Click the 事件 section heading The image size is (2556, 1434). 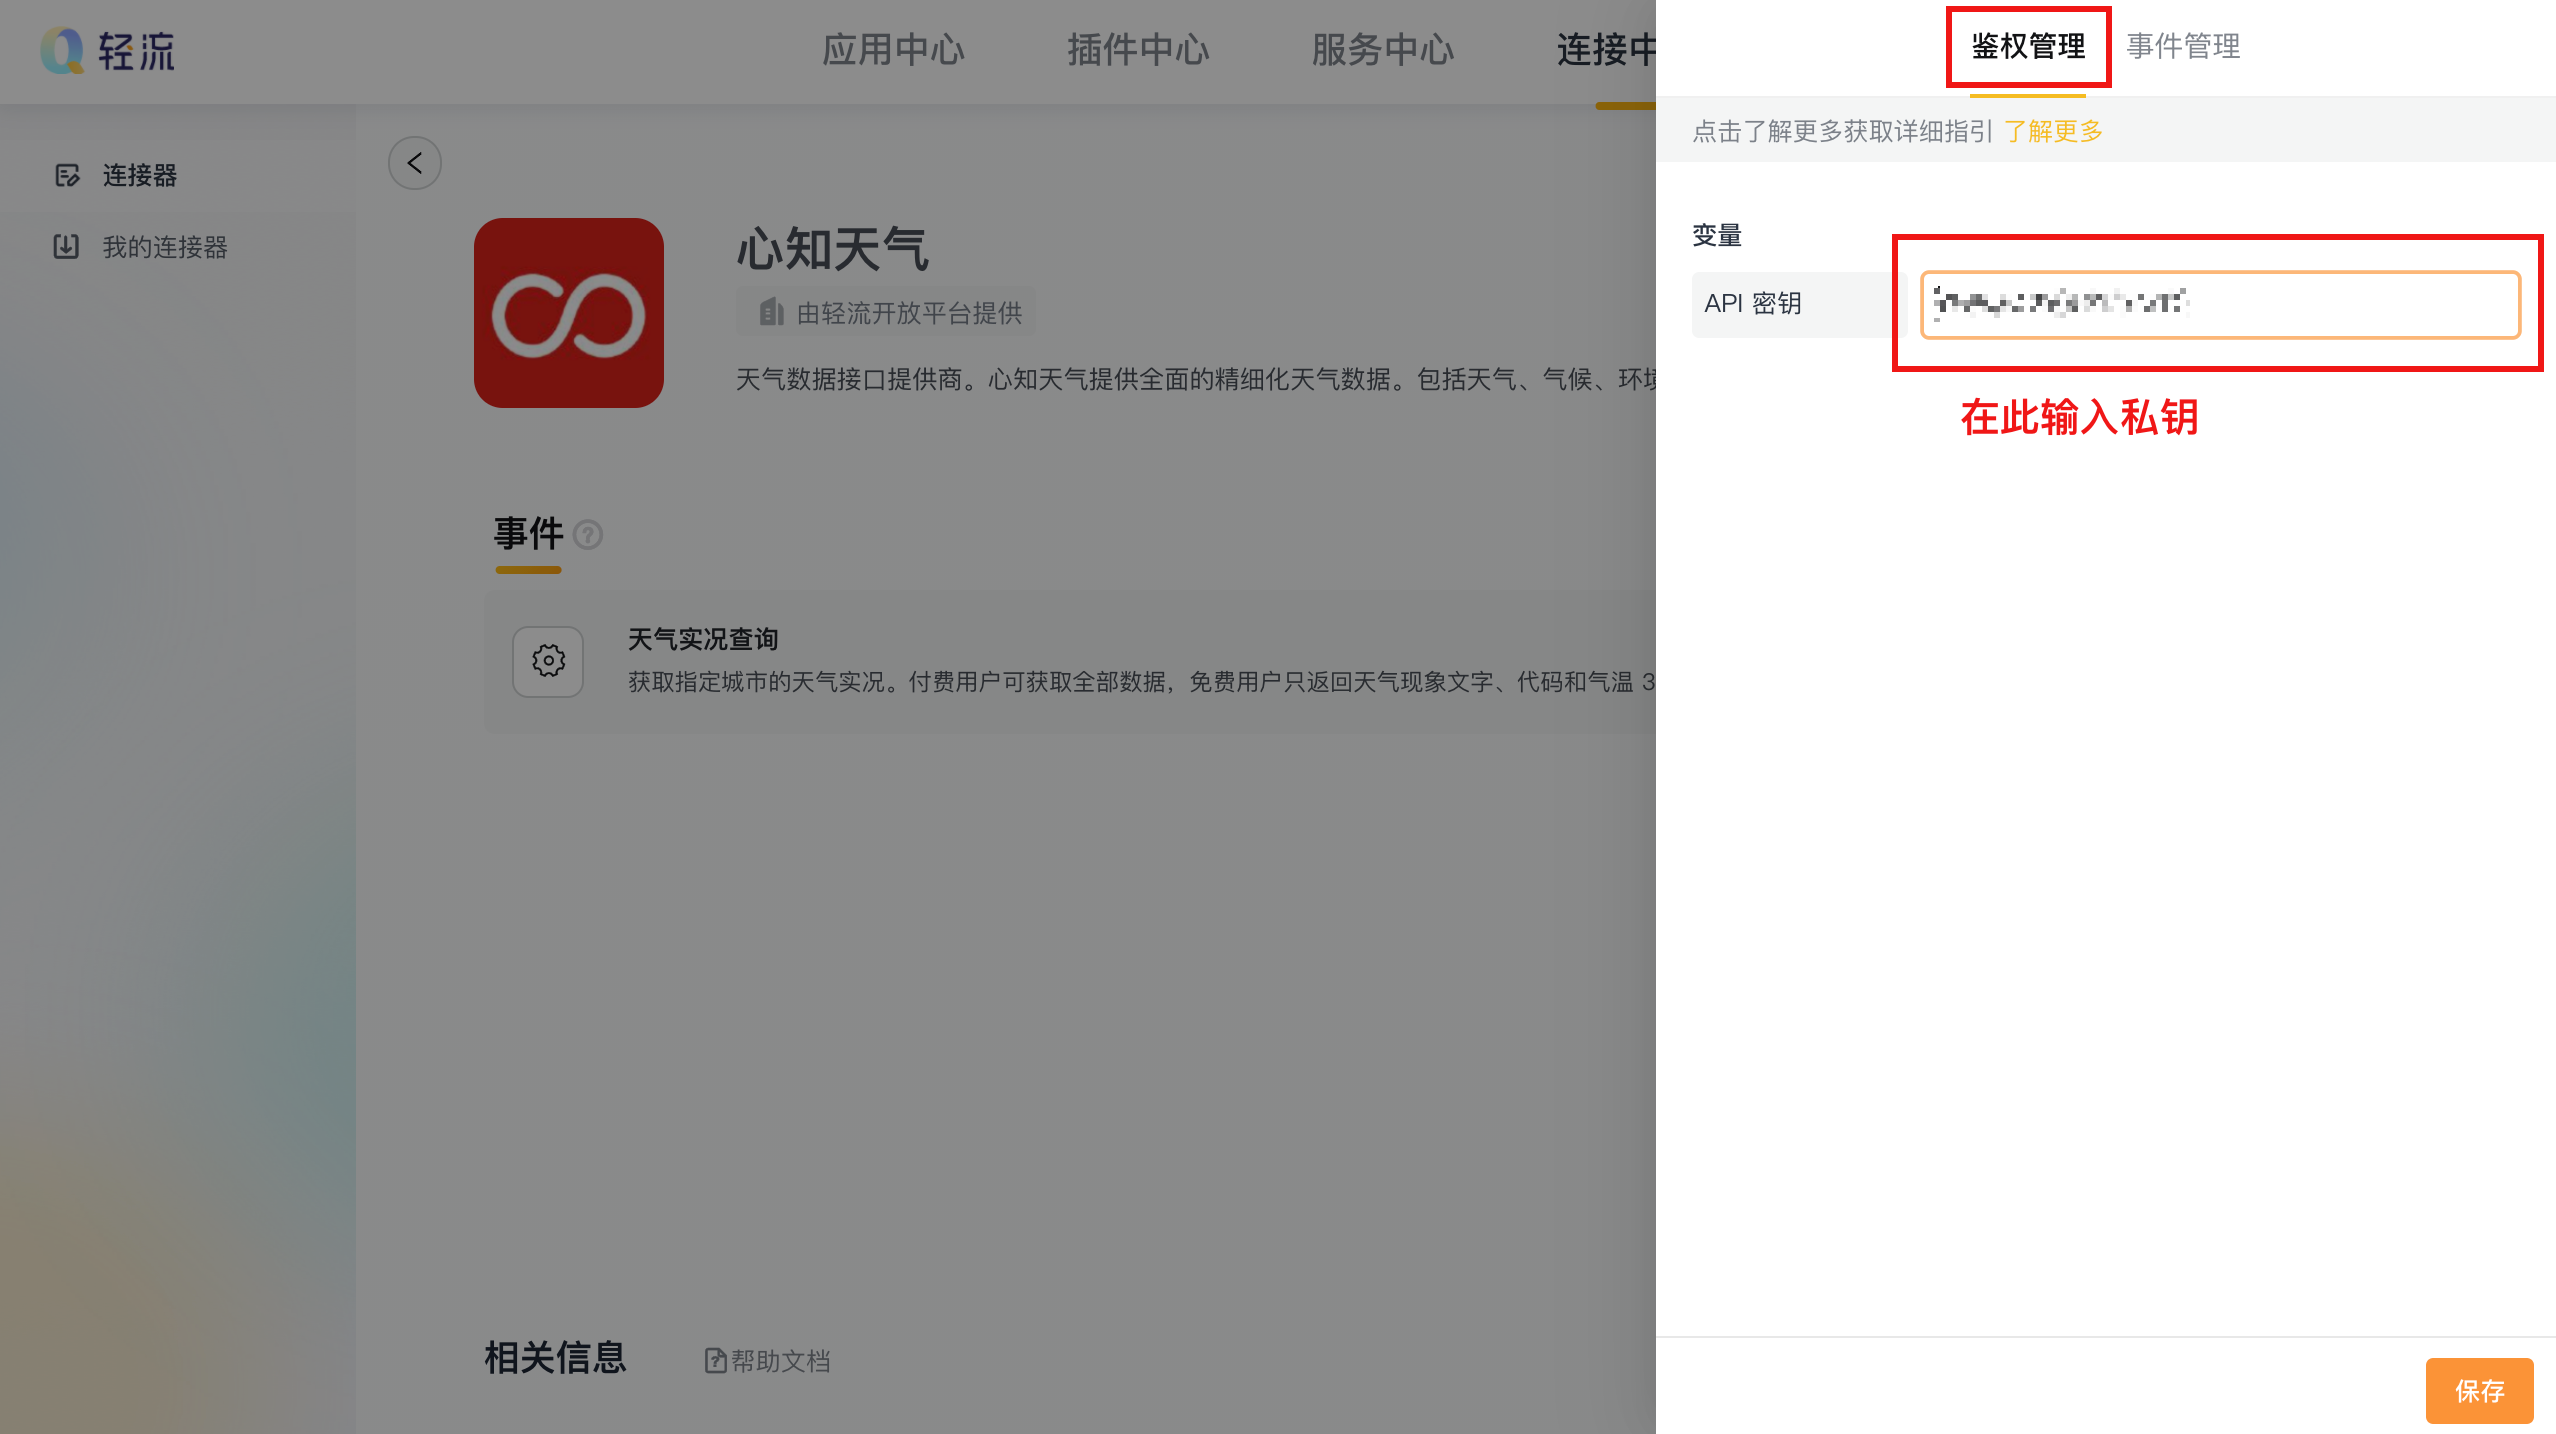tap(529, 534)
